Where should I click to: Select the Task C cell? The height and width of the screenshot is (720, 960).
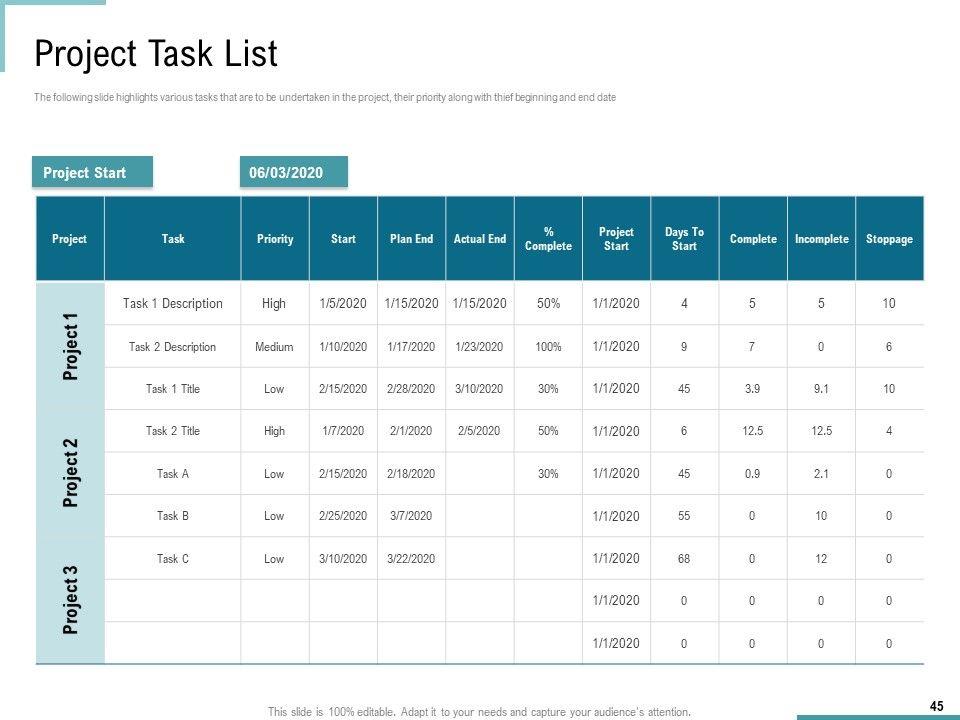tap(173, 559)
